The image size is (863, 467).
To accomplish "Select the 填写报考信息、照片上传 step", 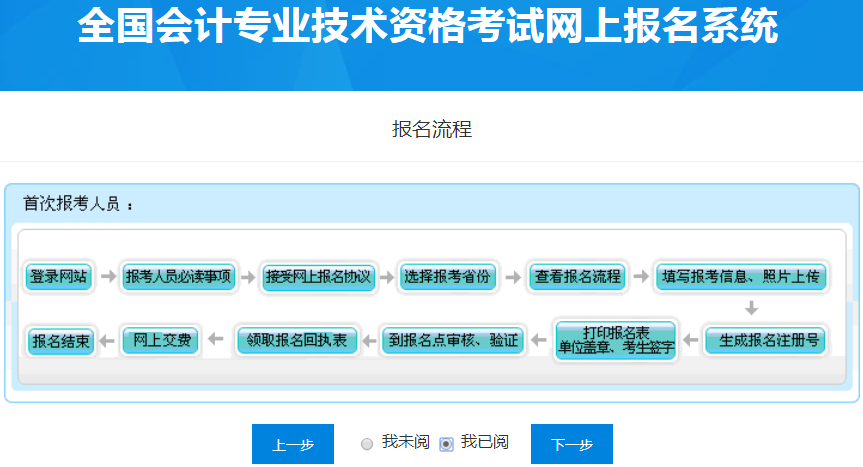I will click(740, 277).
